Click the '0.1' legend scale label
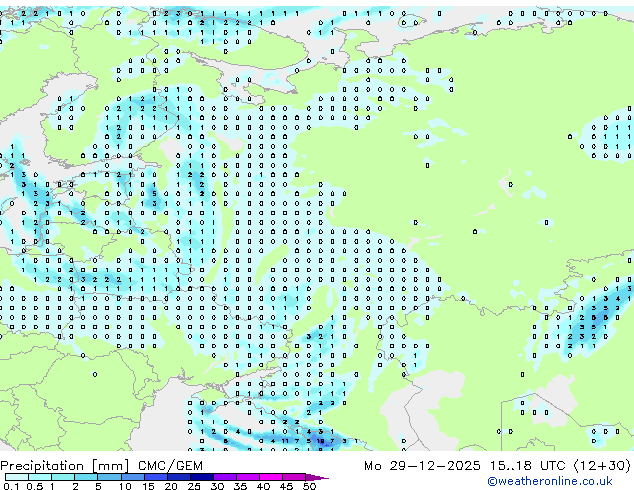The width and height of the screenshot is (634, 490). [11, 486]
